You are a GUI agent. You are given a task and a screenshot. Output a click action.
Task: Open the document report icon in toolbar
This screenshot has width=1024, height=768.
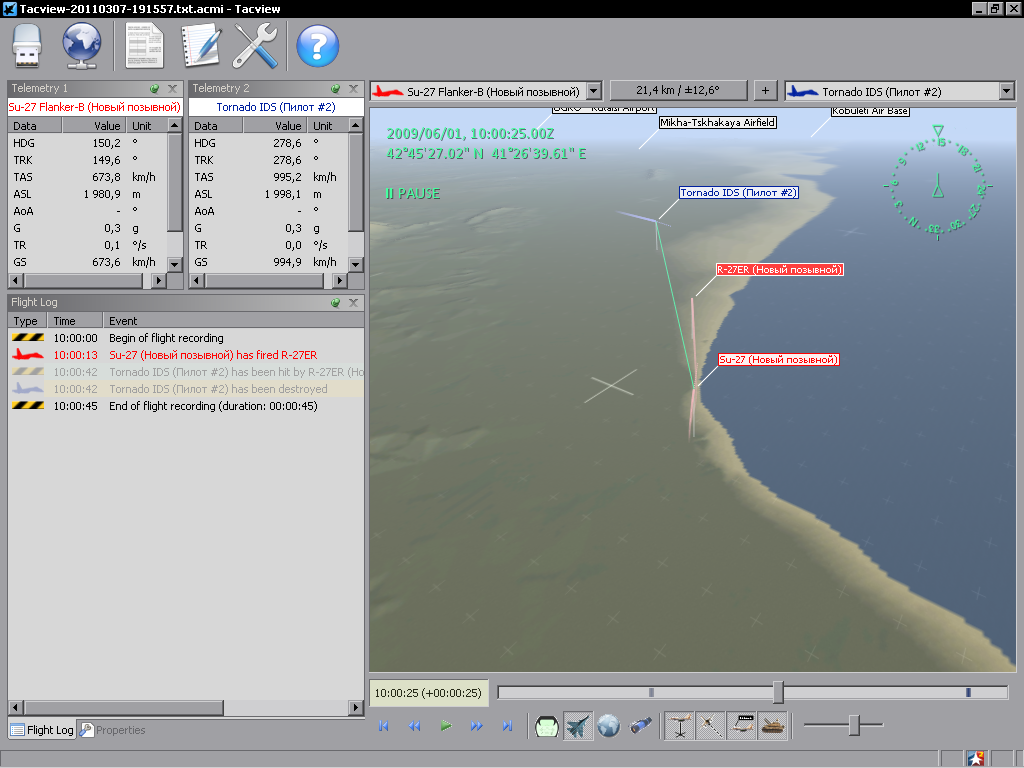click(144, 45)
